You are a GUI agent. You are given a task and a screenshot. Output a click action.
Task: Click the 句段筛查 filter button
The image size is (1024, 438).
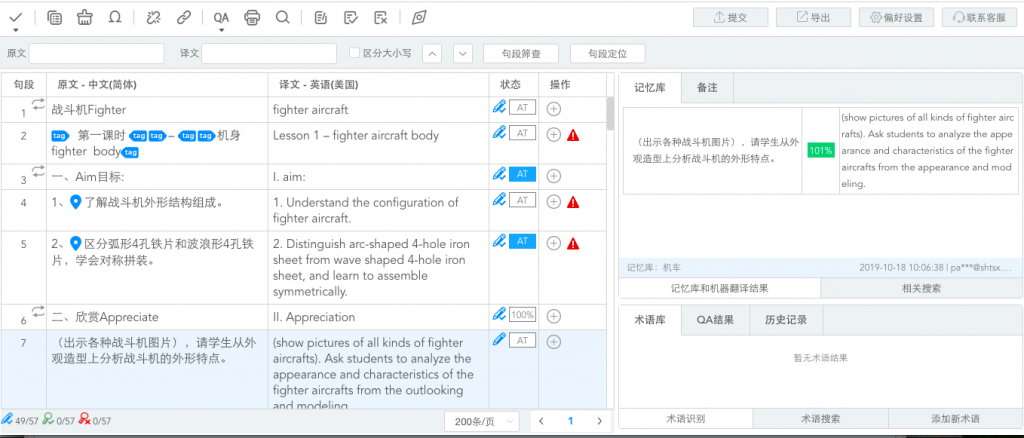[x=520, y=53]
